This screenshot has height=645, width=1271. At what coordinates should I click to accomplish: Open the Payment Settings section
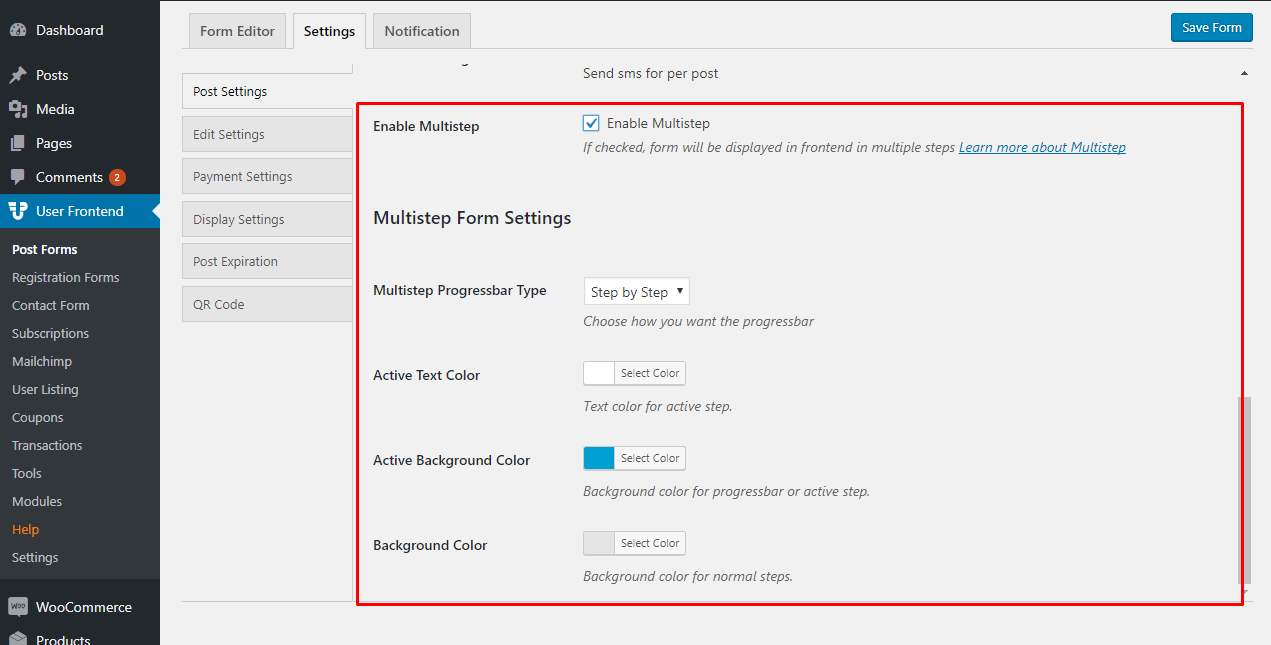click(x=267, y=176)
